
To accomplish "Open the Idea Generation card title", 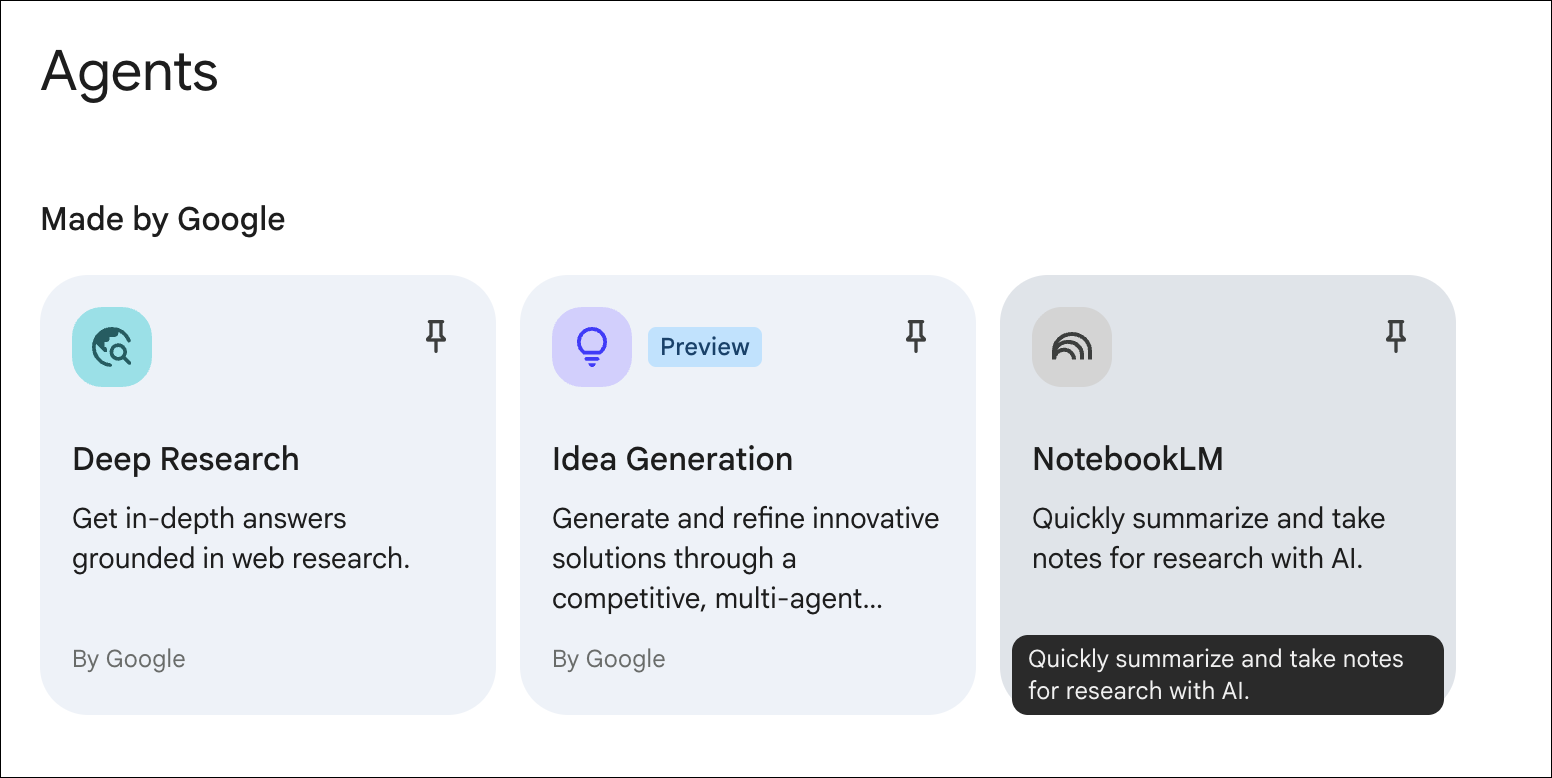I will point(672,459).
